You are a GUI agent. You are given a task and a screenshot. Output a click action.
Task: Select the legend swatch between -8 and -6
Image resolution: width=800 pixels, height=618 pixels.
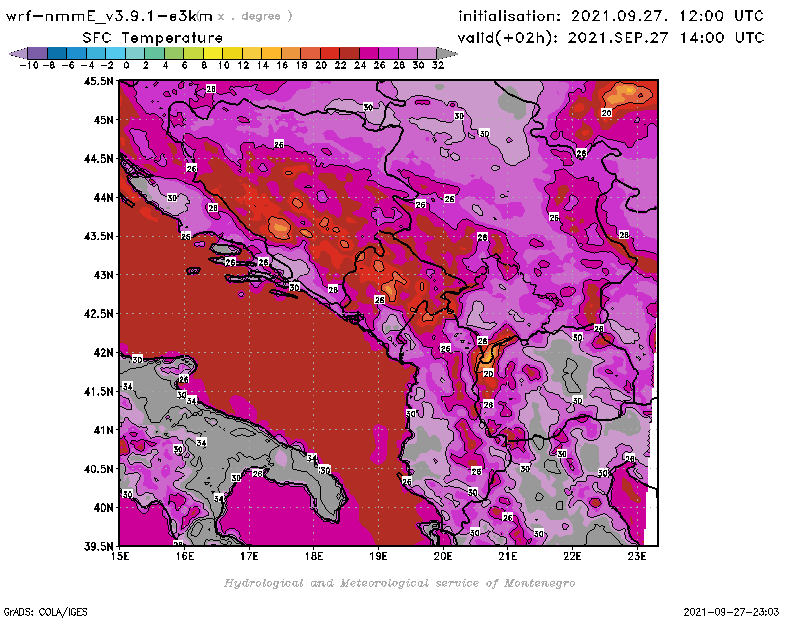pos(57,53)
